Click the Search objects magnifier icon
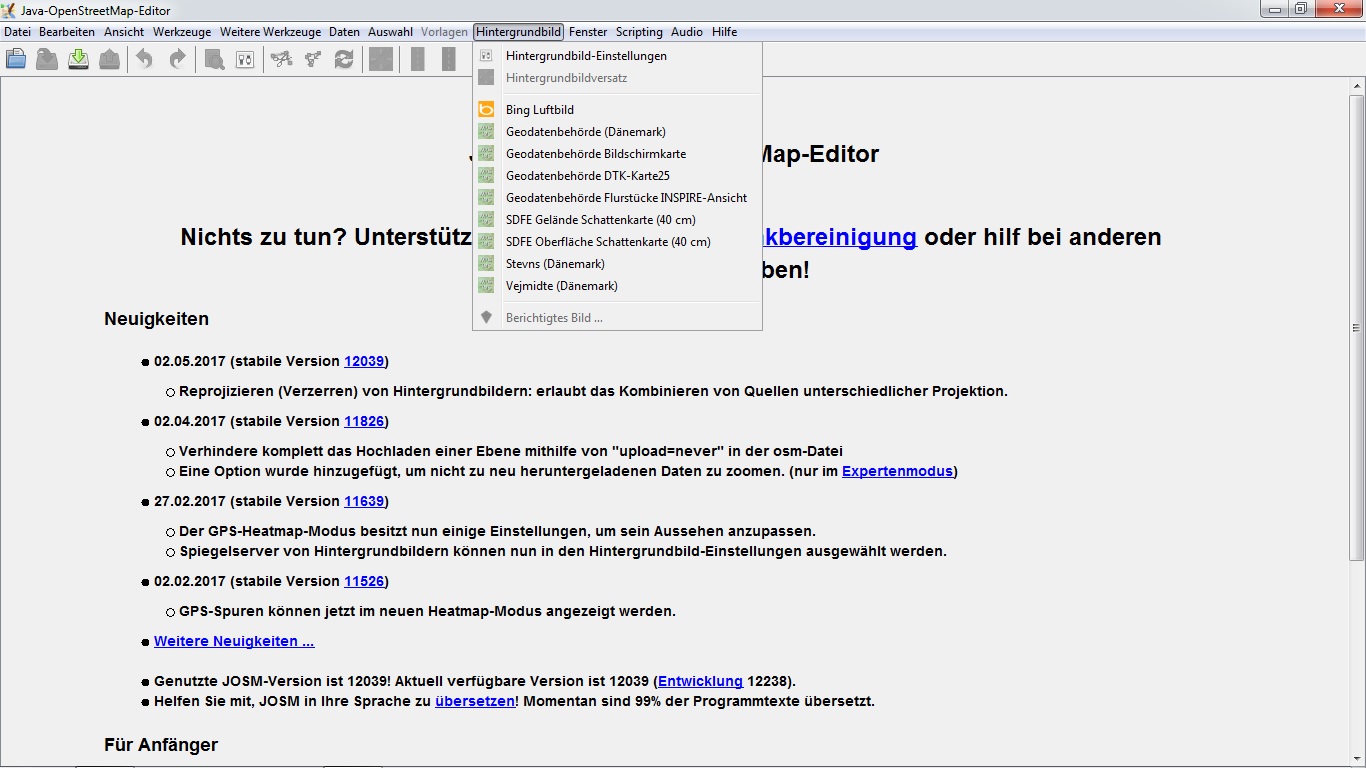The height and width of the screenshot is (768, 1366). (x=214, y=60)
